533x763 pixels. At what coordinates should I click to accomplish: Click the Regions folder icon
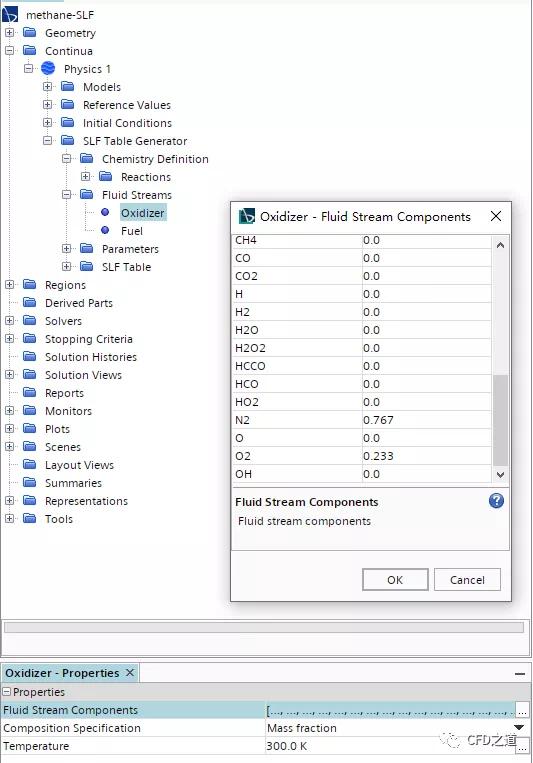coord(30,285)
